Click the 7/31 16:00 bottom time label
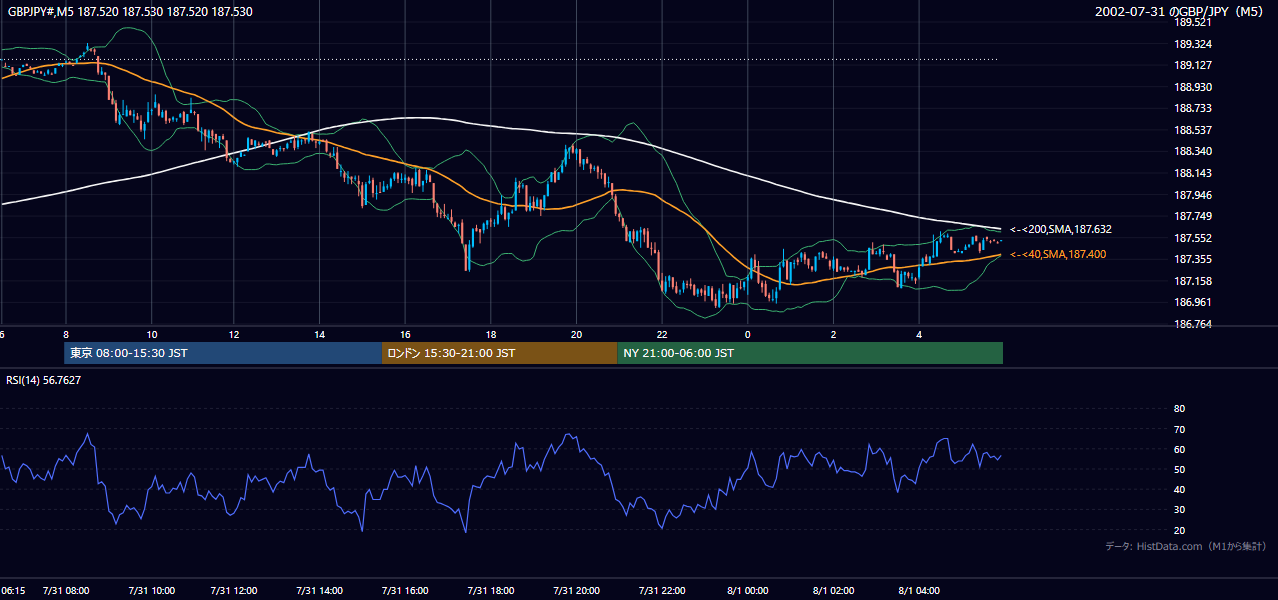 pyautogui.click(x=405, y=591)
